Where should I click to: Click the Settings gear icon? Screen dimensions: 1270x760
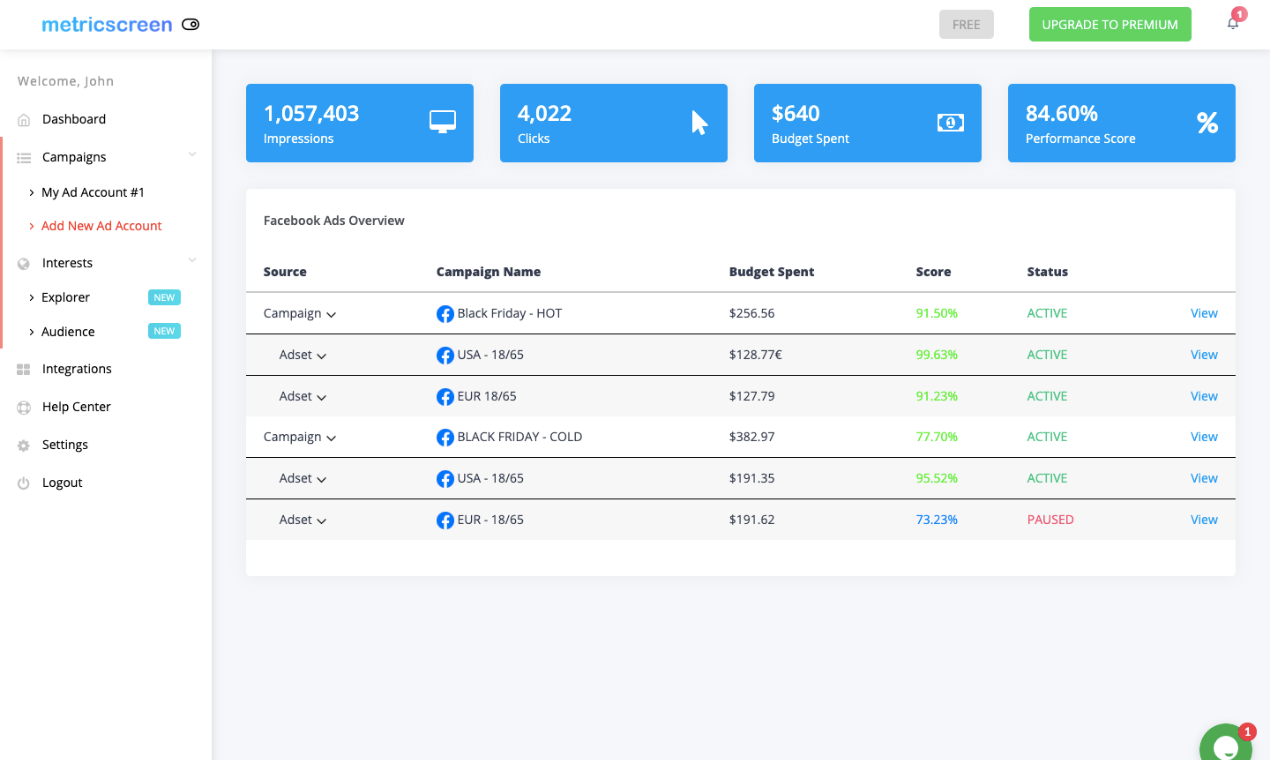24,446
